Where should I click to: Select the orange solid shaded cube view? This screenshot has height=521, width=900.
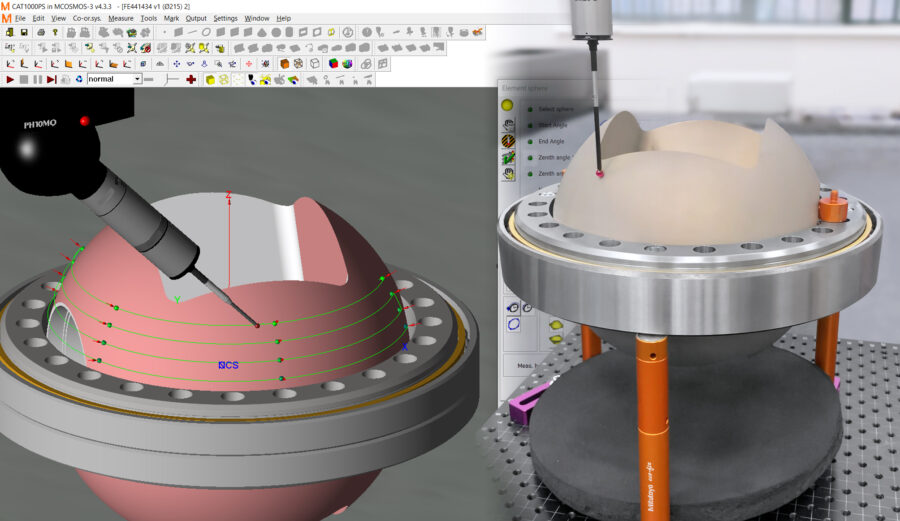(x=285, y=63)
